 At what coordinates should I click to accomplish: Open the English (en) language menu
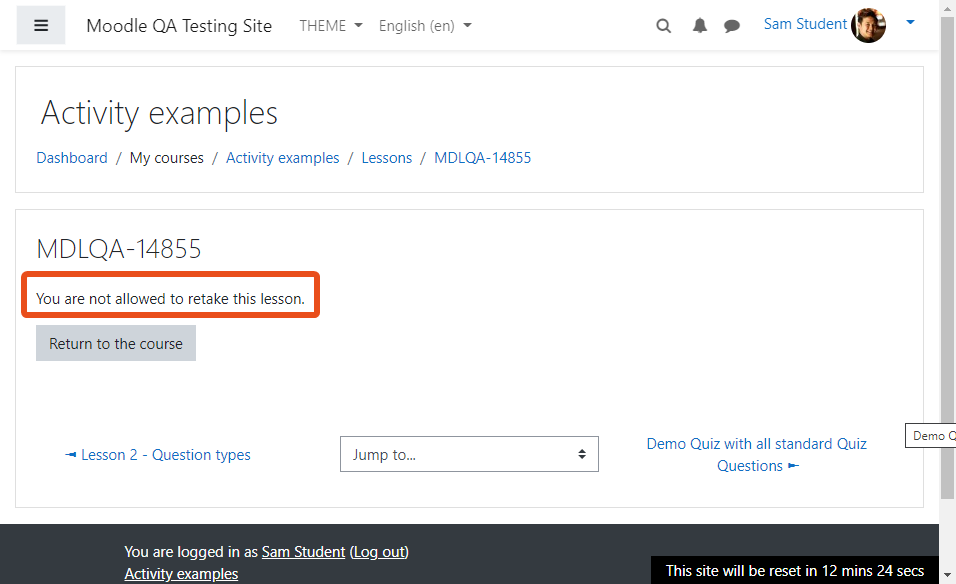(425, 26)
